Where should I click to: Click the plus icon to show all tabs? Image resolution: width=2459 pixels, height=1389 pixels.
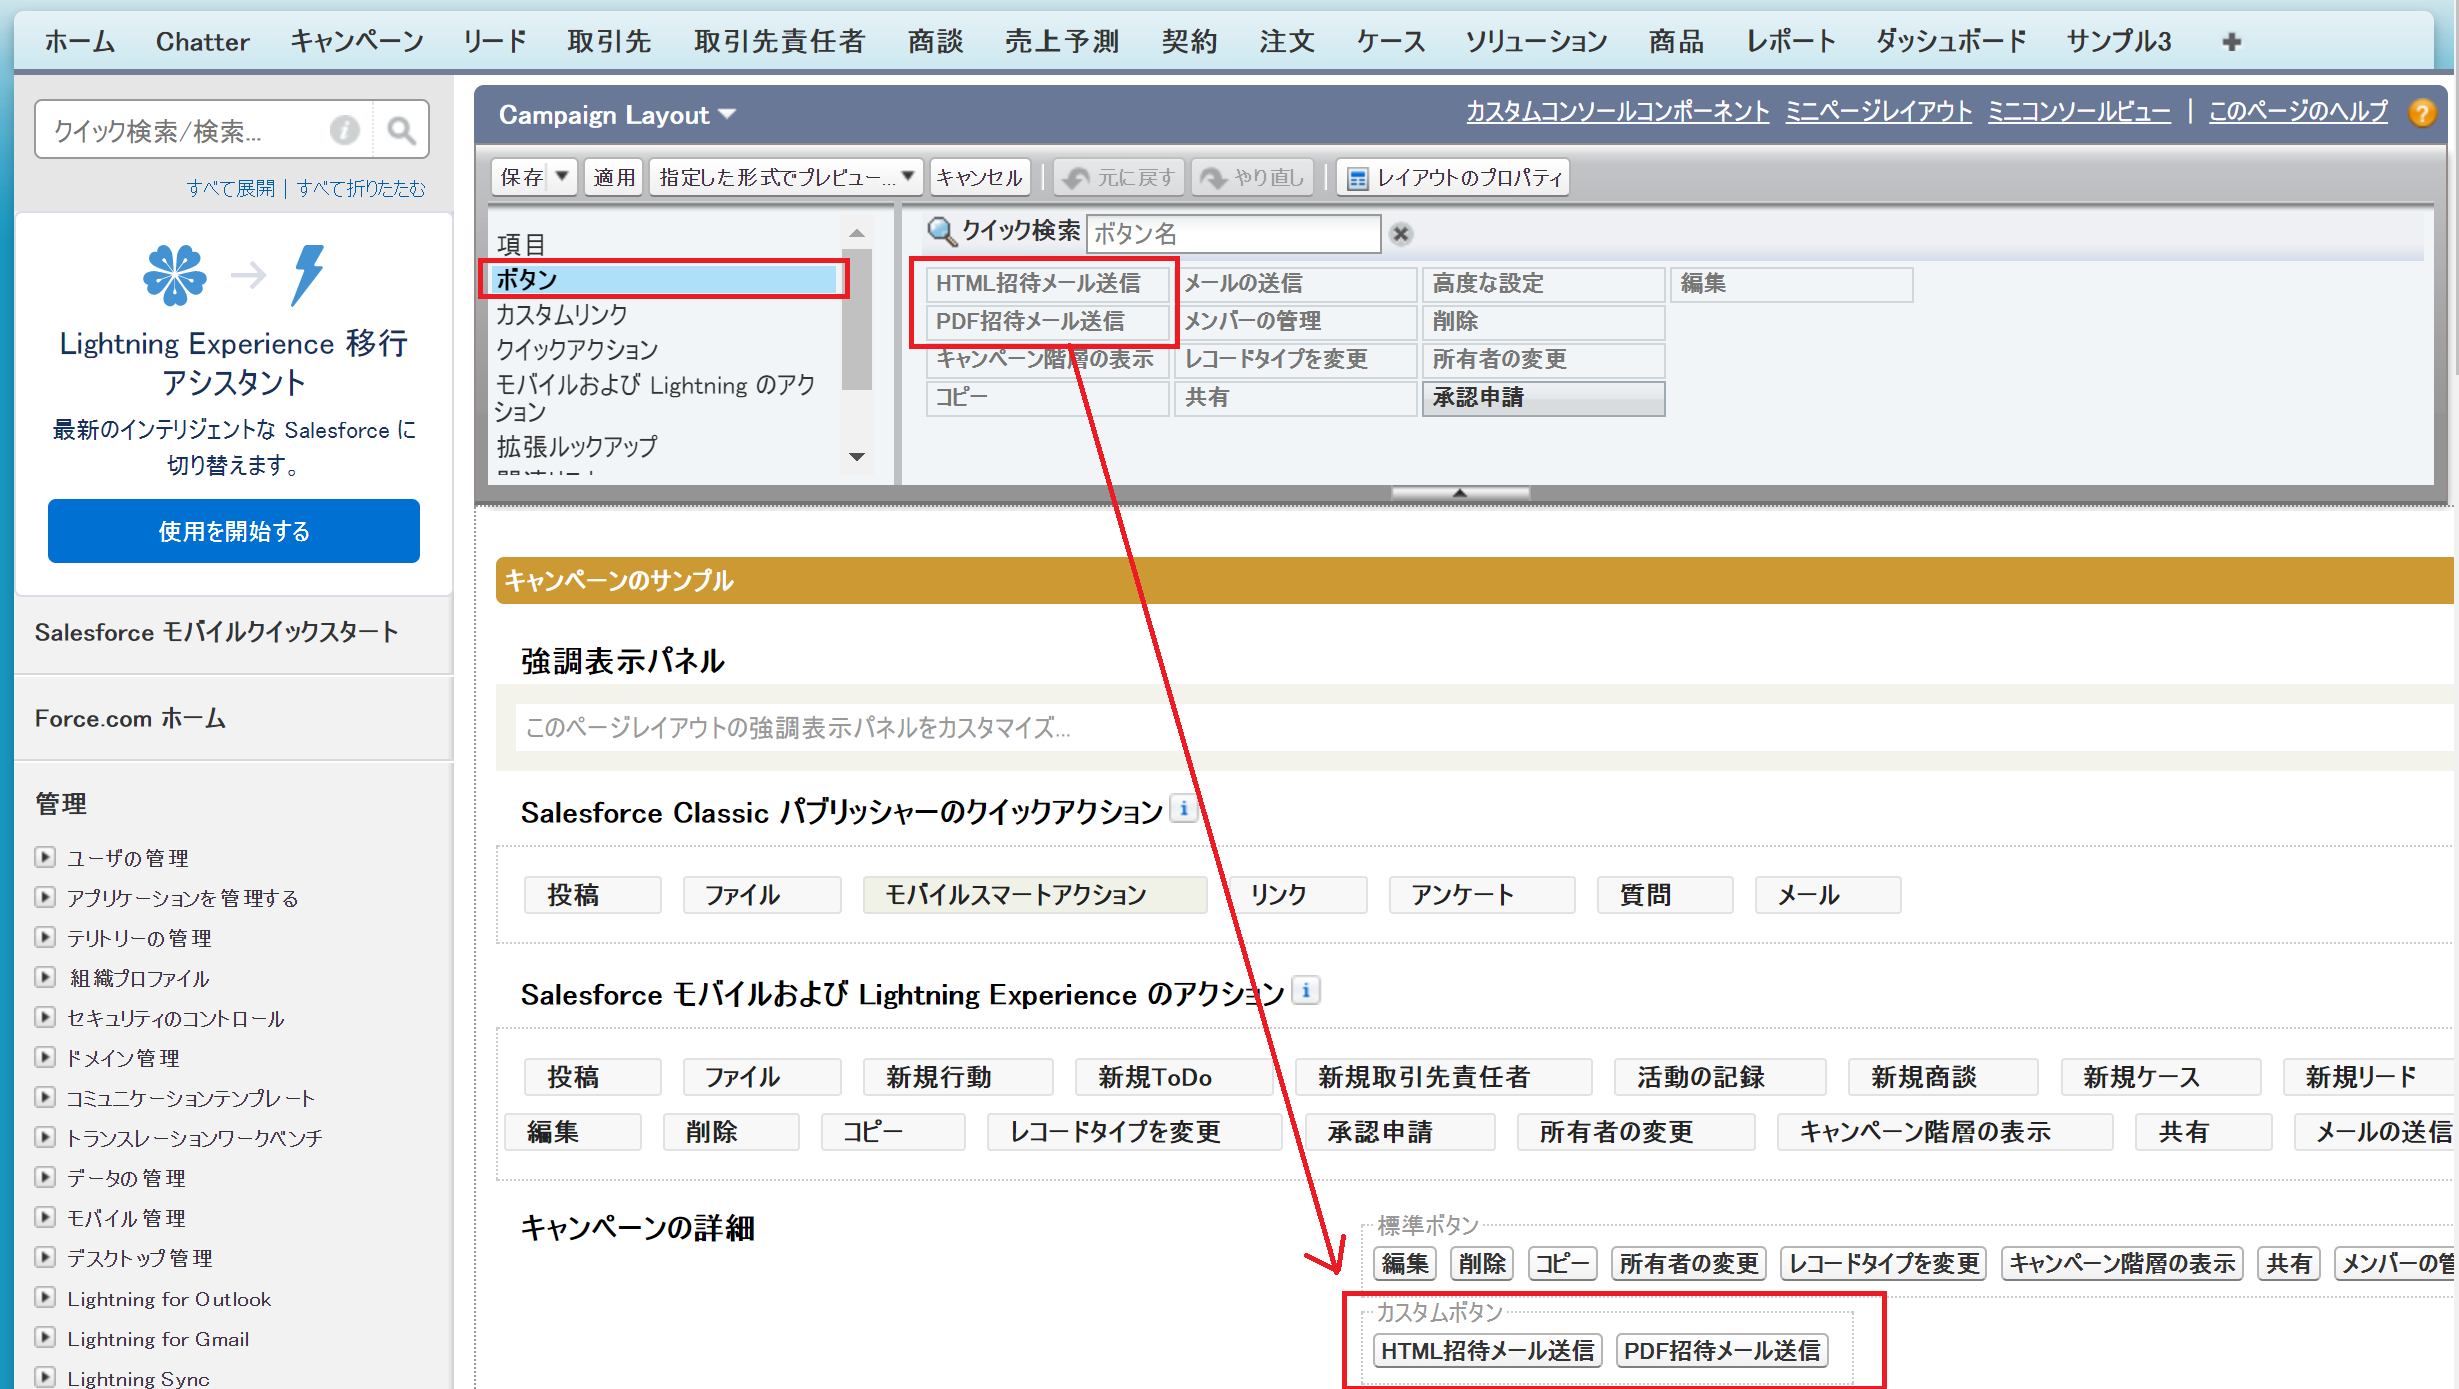2231,42
